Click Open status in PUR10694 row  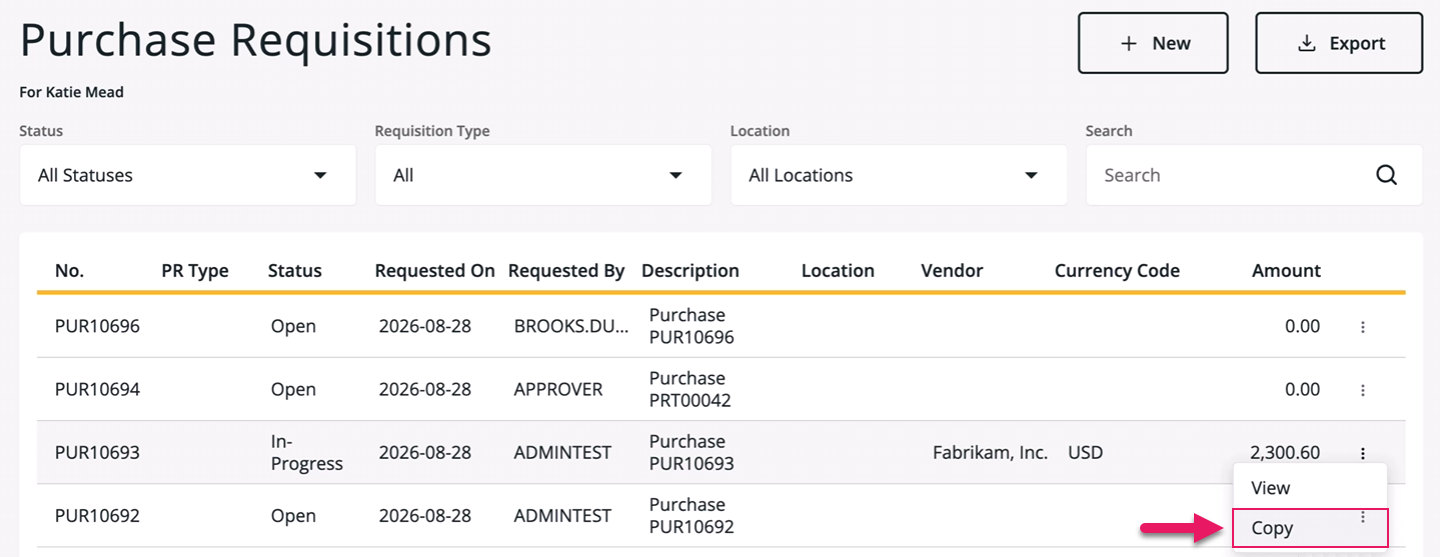point(293,390)
